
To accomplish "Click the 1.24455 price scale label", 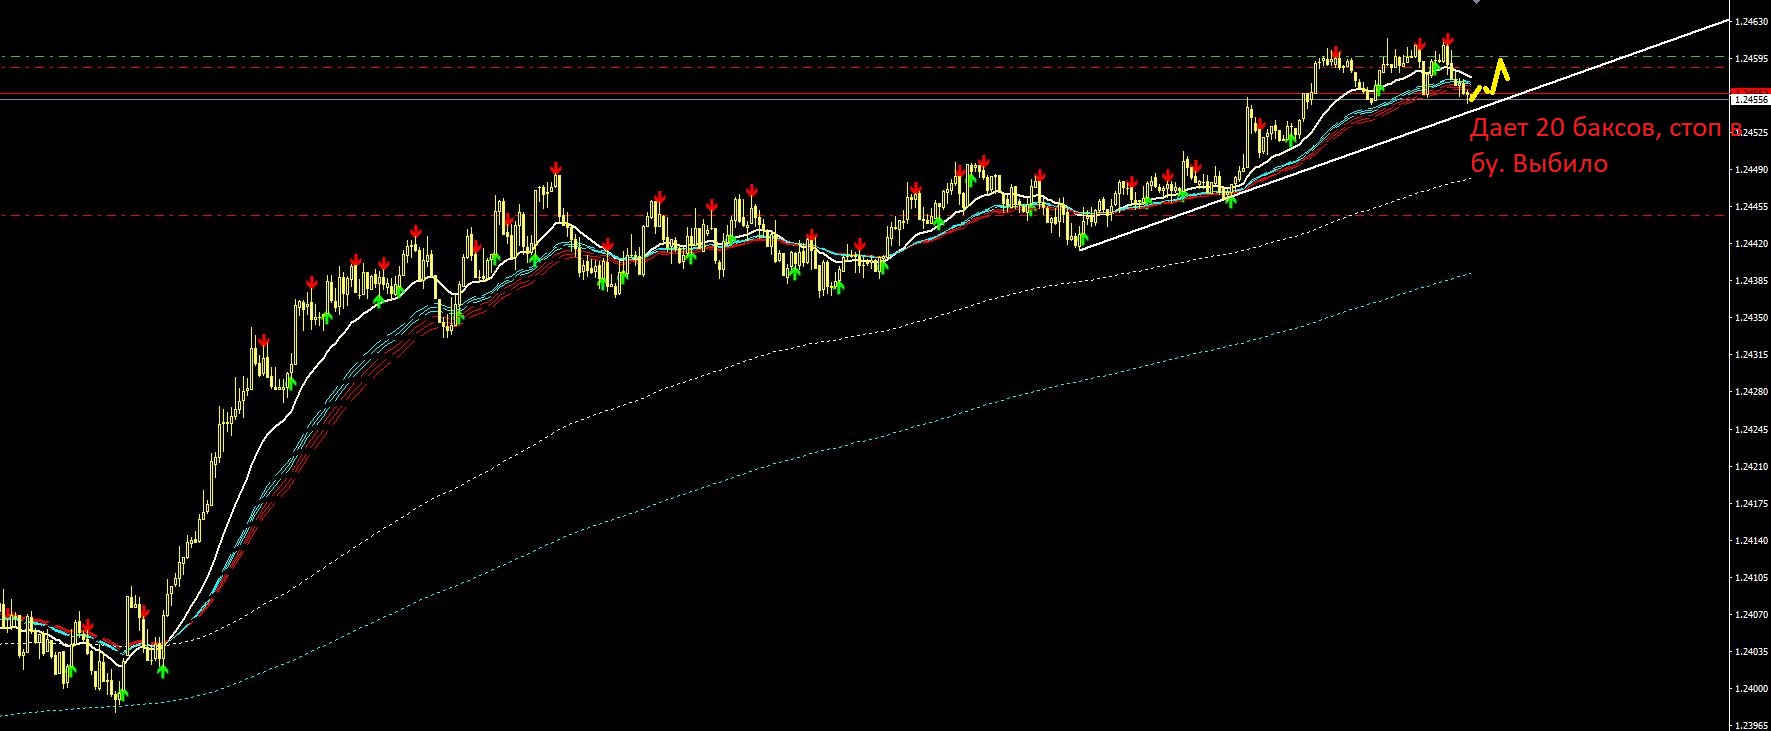I will tap(1751, 206).
